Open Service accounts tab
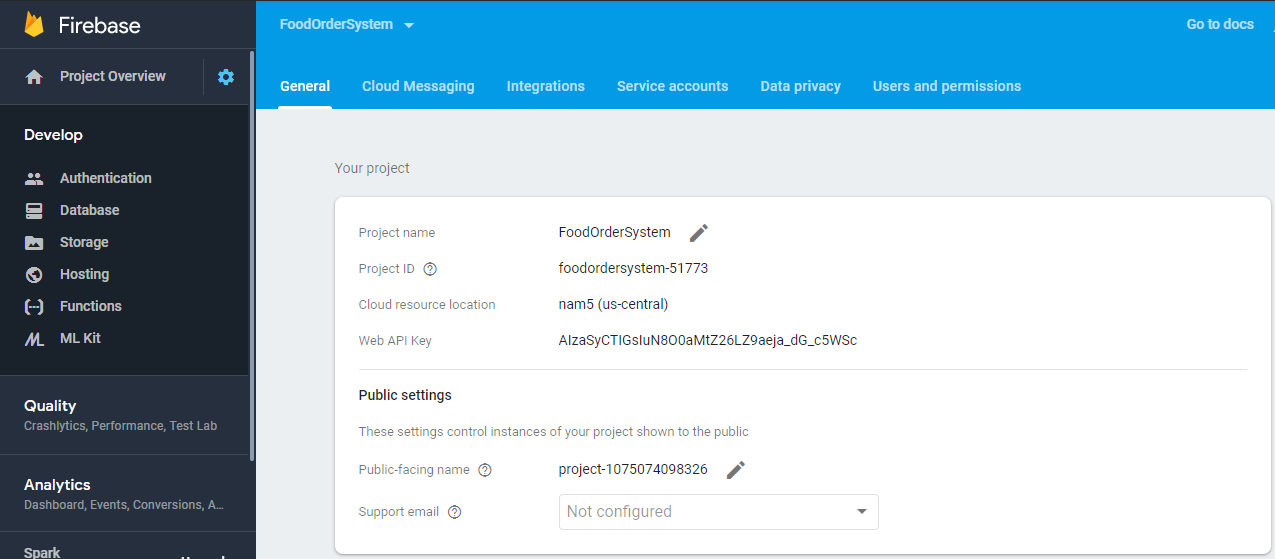1275x559 pixels. pos(672,86)
